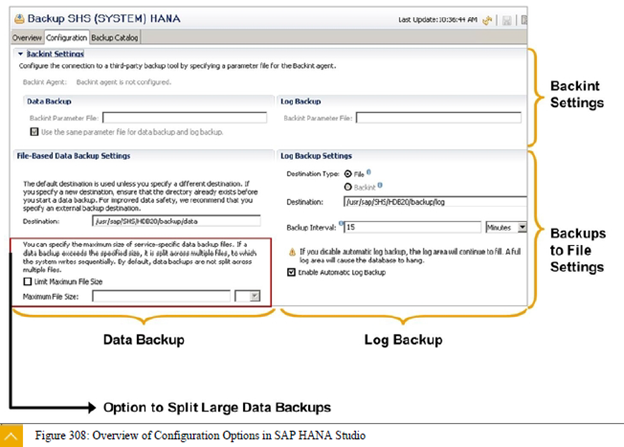Viewport: 624px width, 447px height.
Task: Open the Minutes interval unit dropdown
Action: tap(522, 227)
